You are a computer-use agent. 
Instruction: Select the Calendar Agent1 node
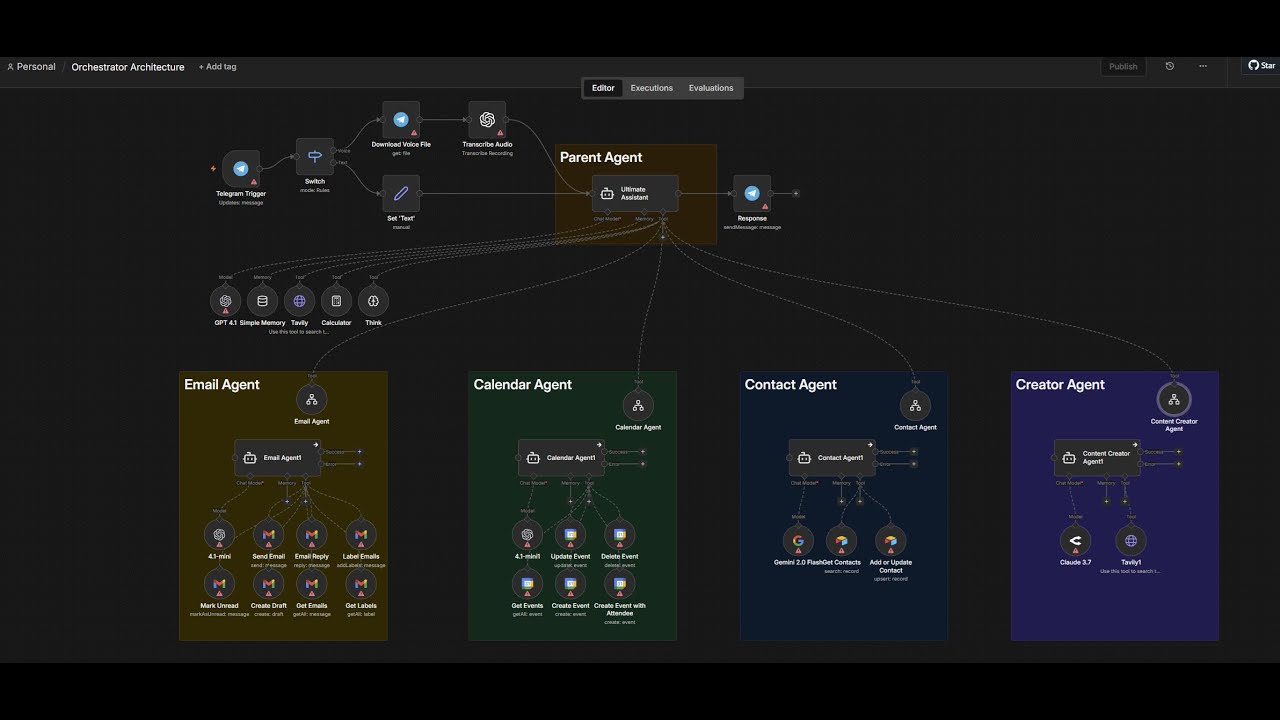(561, 458)
